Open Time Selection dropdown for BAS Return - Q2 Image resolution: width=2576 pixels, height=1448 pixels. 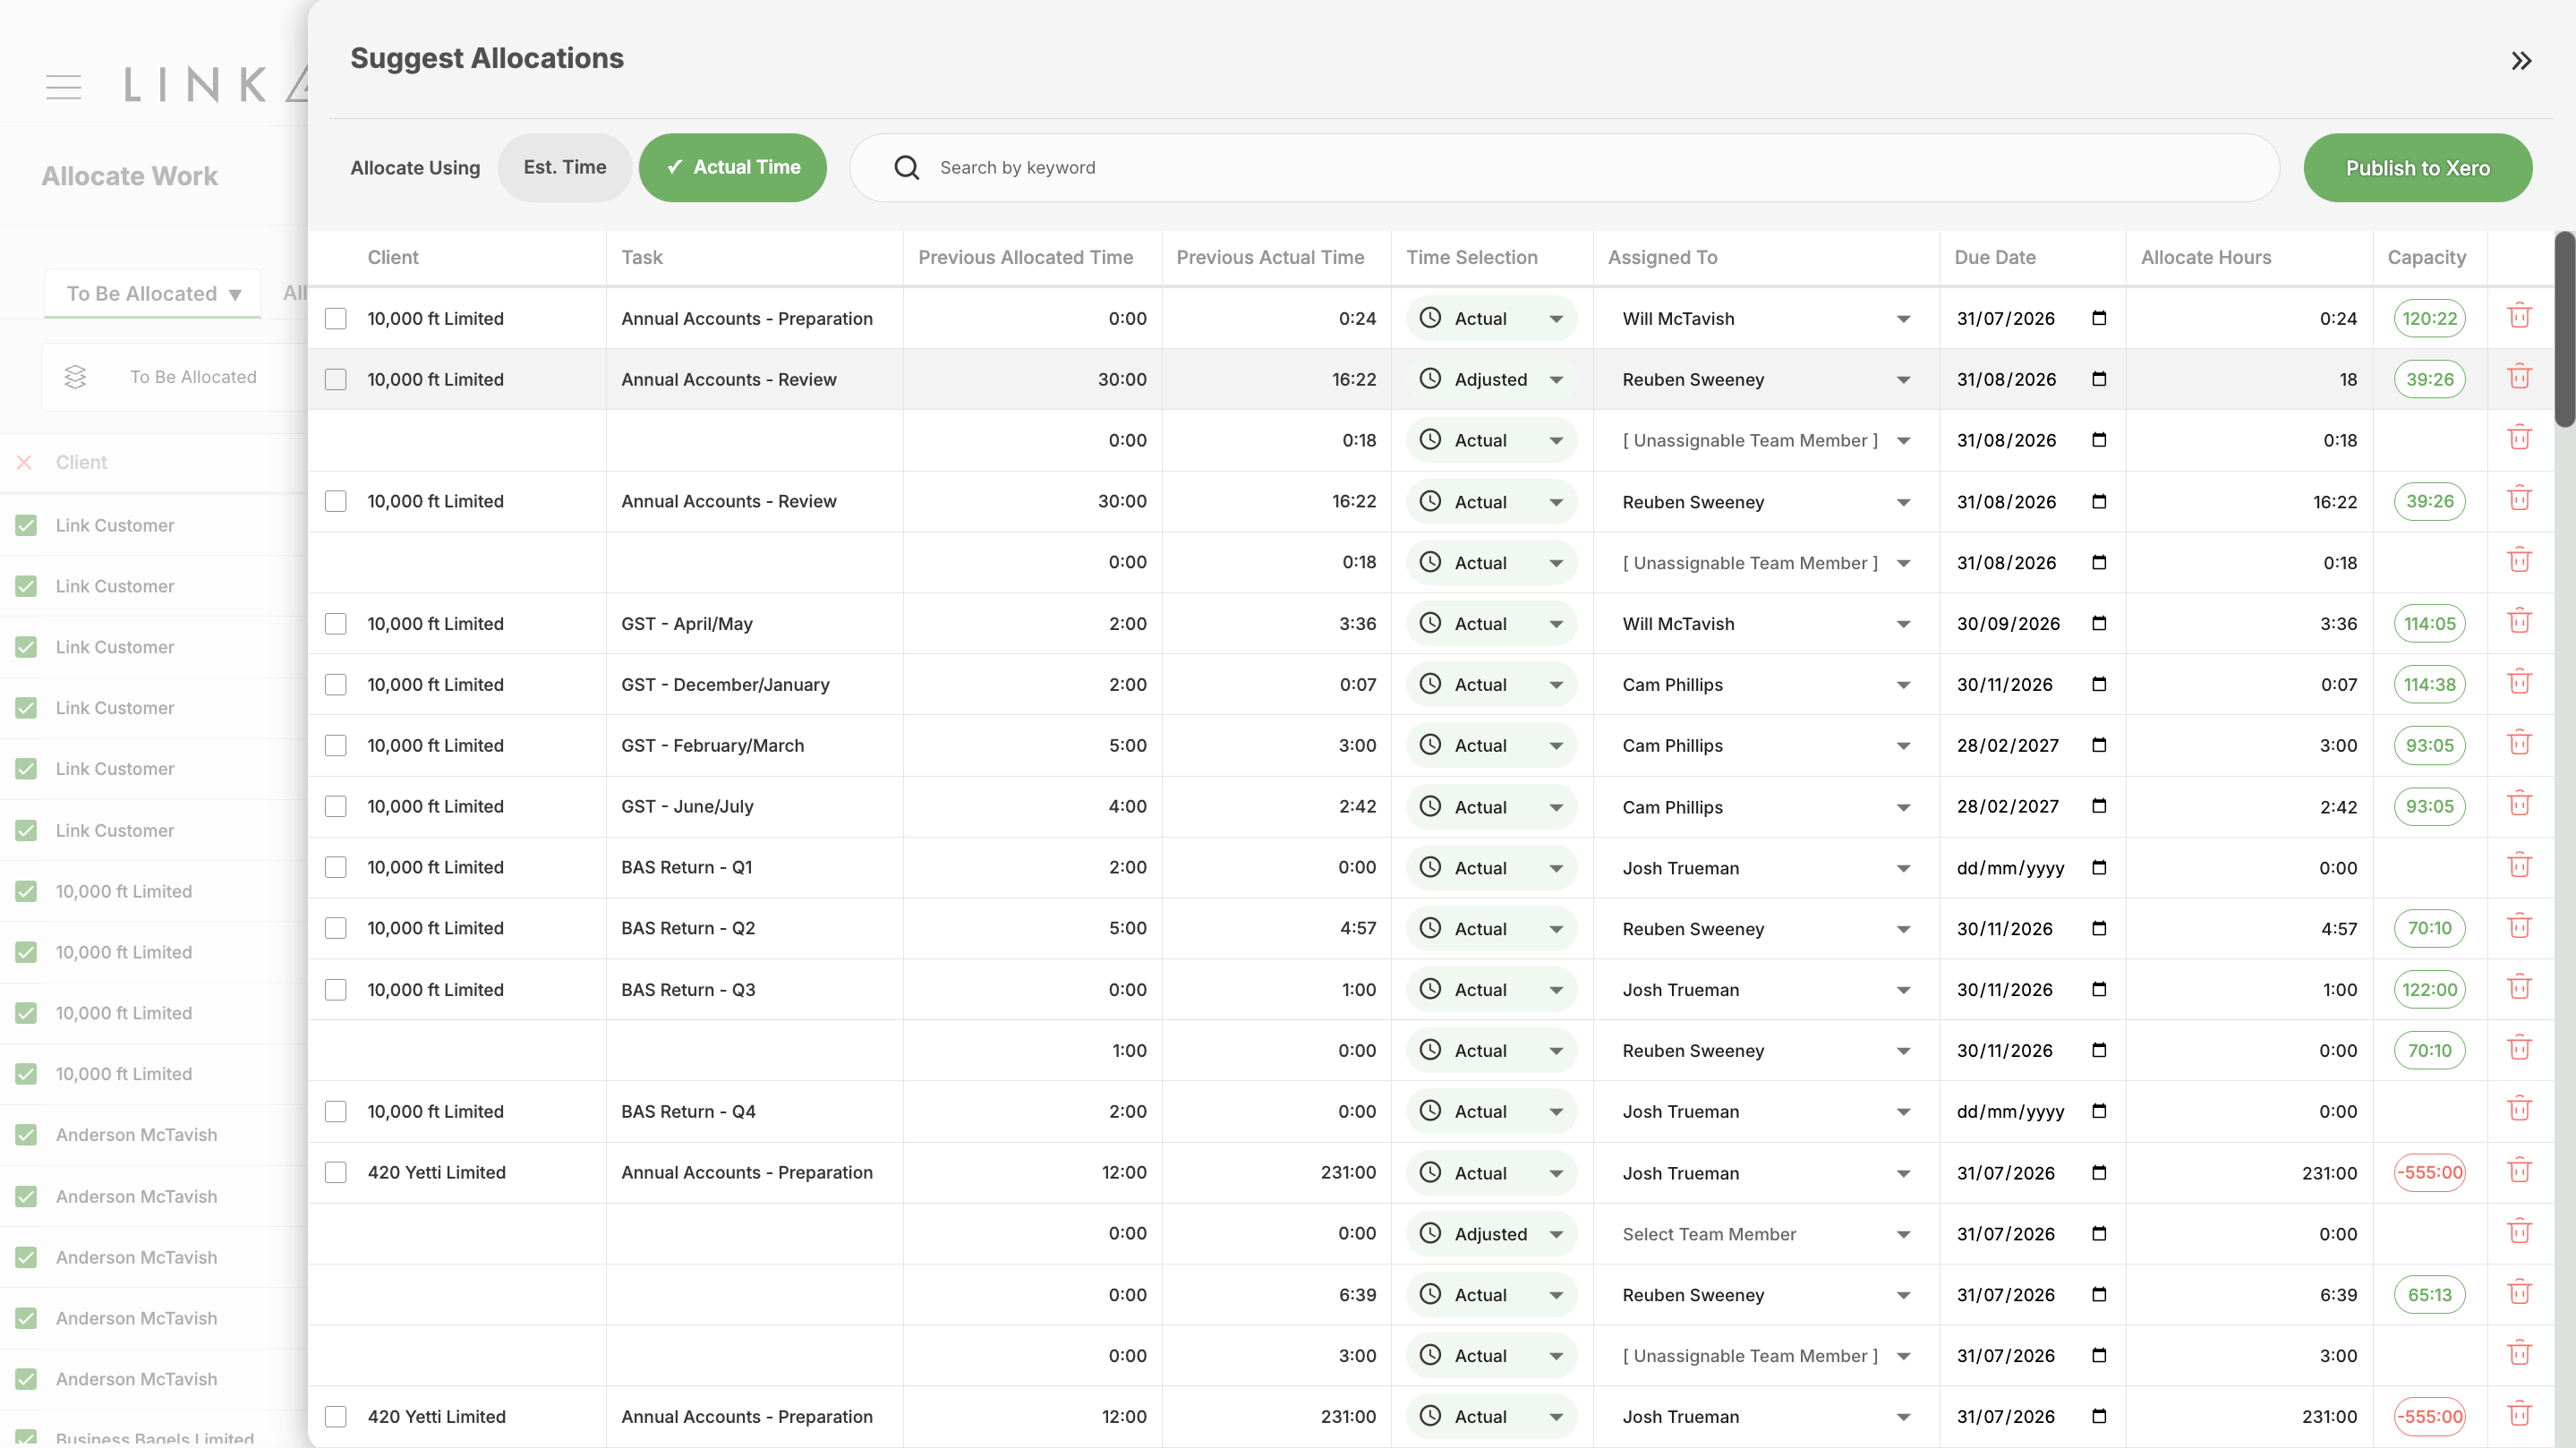click(x=1491, y=928)
